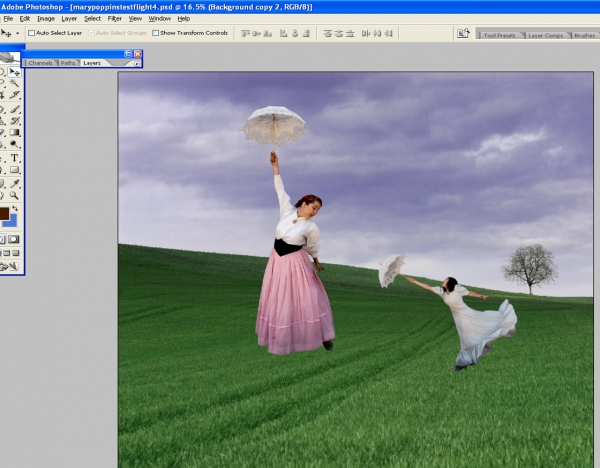Open the tool preset picker arrow

[x=18, y=33]
